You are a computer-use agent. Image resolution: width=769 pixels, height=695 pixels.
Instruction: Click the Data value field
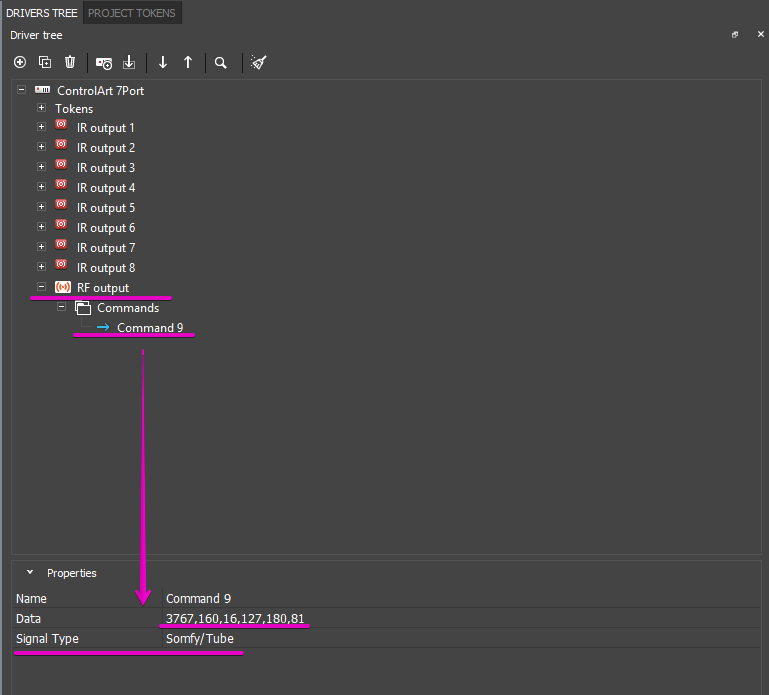(x=235, y=618)
